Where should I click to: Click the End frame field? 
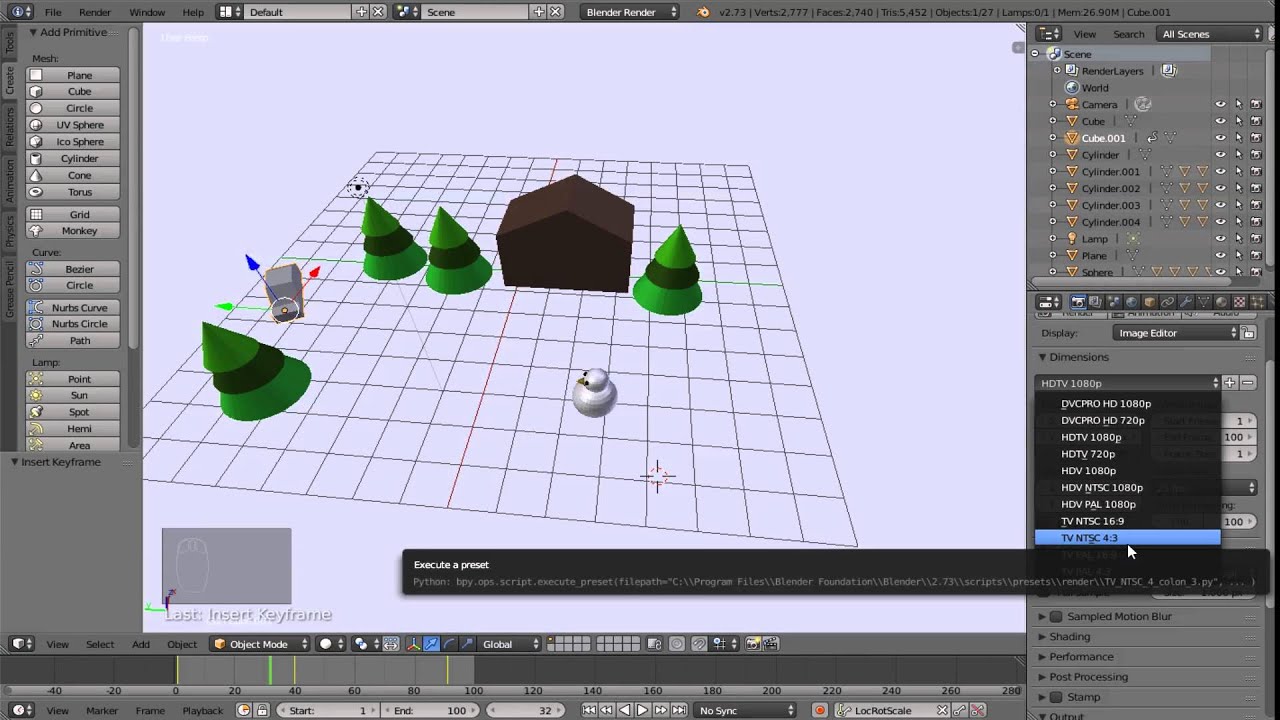point(431,710)
